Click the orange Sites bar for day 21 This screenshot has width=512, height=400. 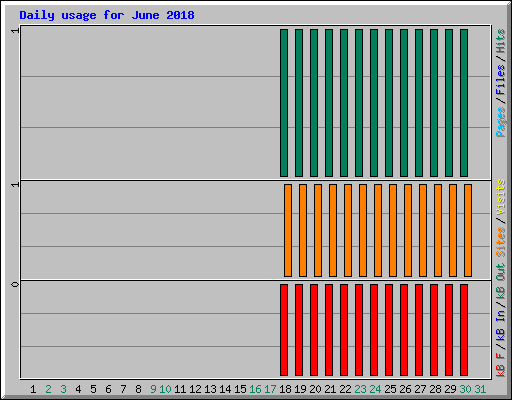click(x=333, y=230)
